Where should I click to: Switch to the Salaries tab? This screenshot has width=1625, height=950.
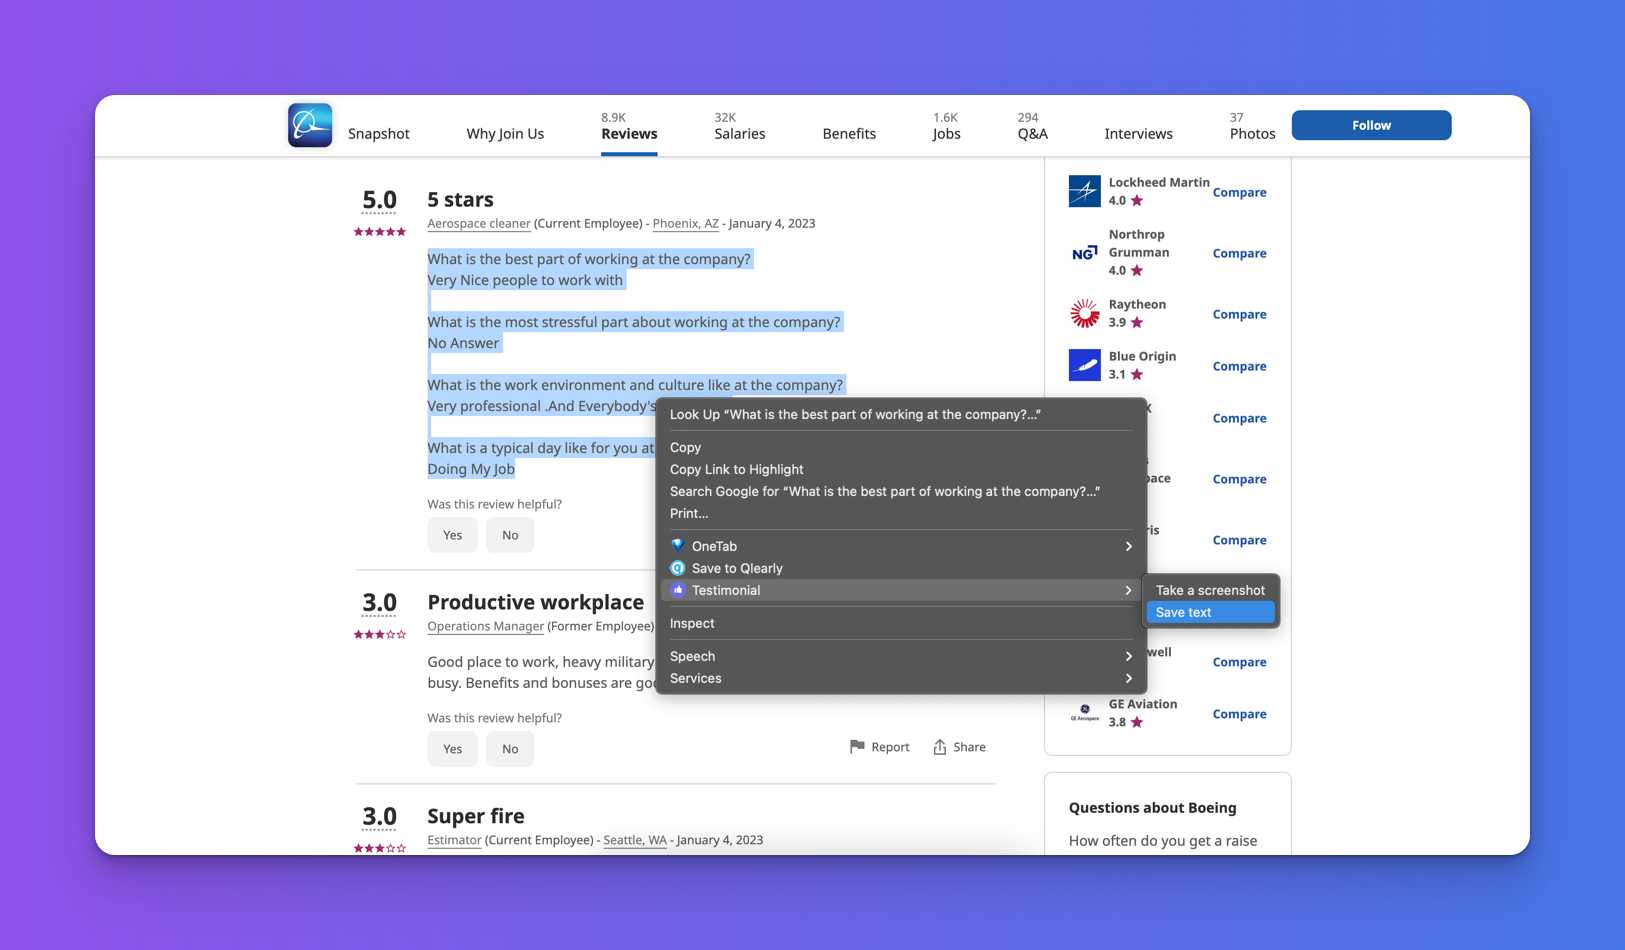[x=739, y=133]
